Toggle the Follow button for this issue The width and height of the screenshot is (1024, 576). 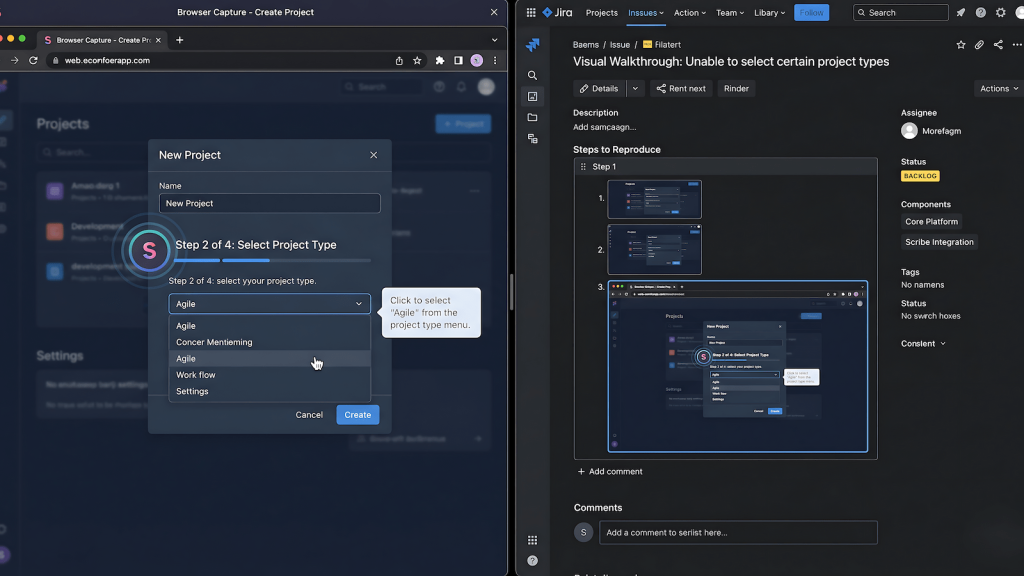(x=811, y=12)
